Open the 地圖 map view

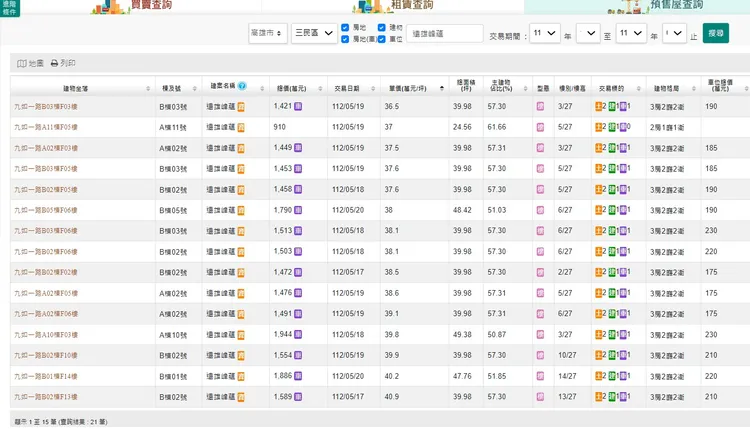pos(30,63)
